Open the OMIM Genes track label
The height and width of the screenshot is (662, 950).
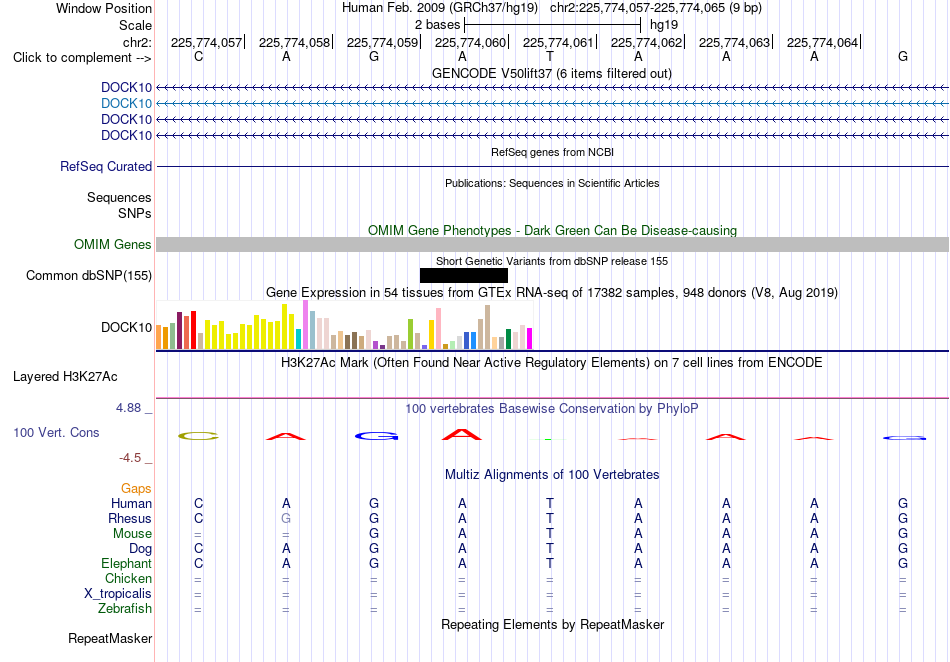click(113, 245)
